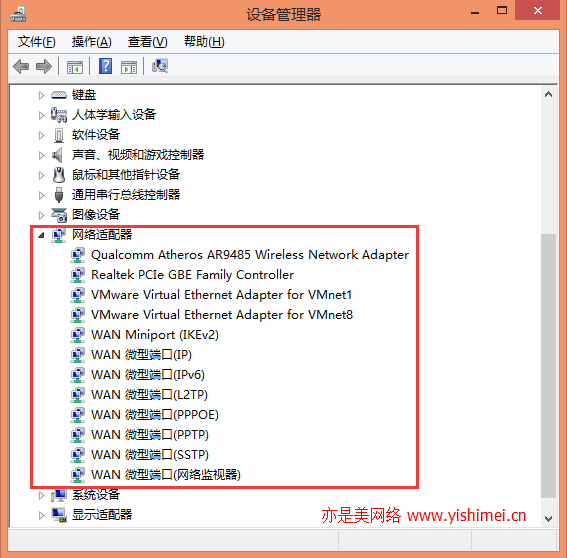Image resolution: width=567 pixels, height=558 pixels.
Task: Click the Forward arrow toolbar icon
Action: [44, 67]
